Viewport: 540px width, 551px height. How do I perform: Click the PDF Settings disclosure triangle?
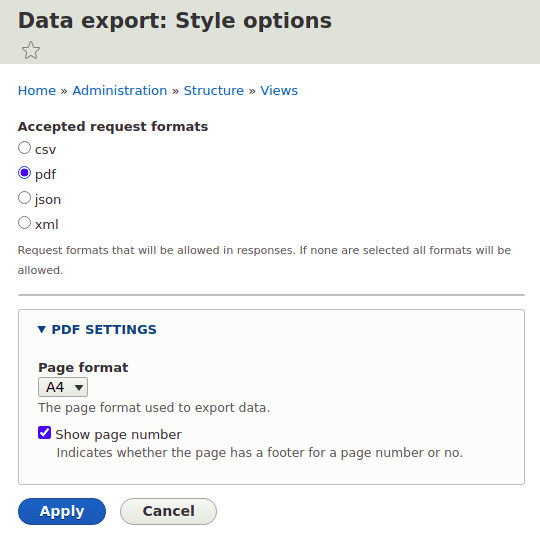click(x=41, y=330)
